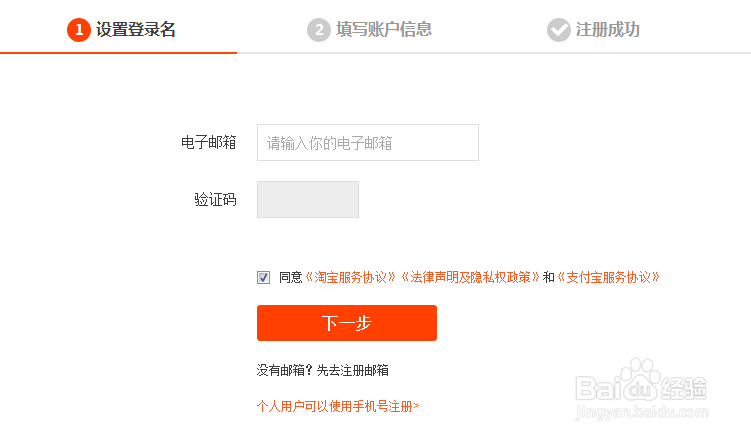Select the 注册成功 step label

click(x=607, y=30)
